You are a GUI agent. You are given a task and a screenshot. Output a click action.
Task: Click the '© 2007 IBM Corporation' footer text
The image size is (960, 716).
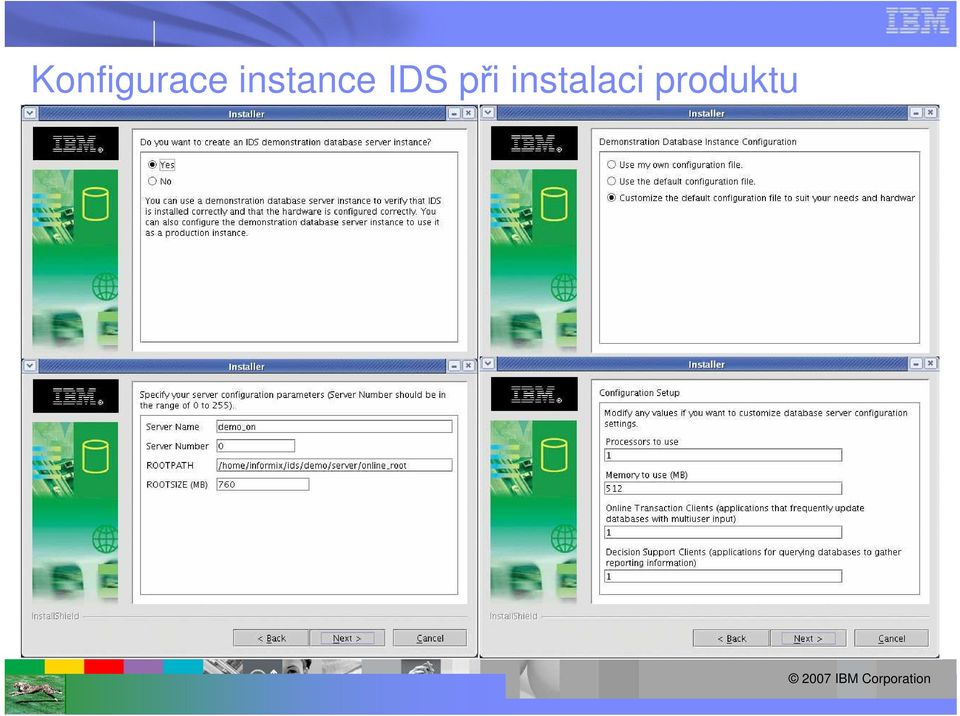pyautogui.click(x=859, y=679)
